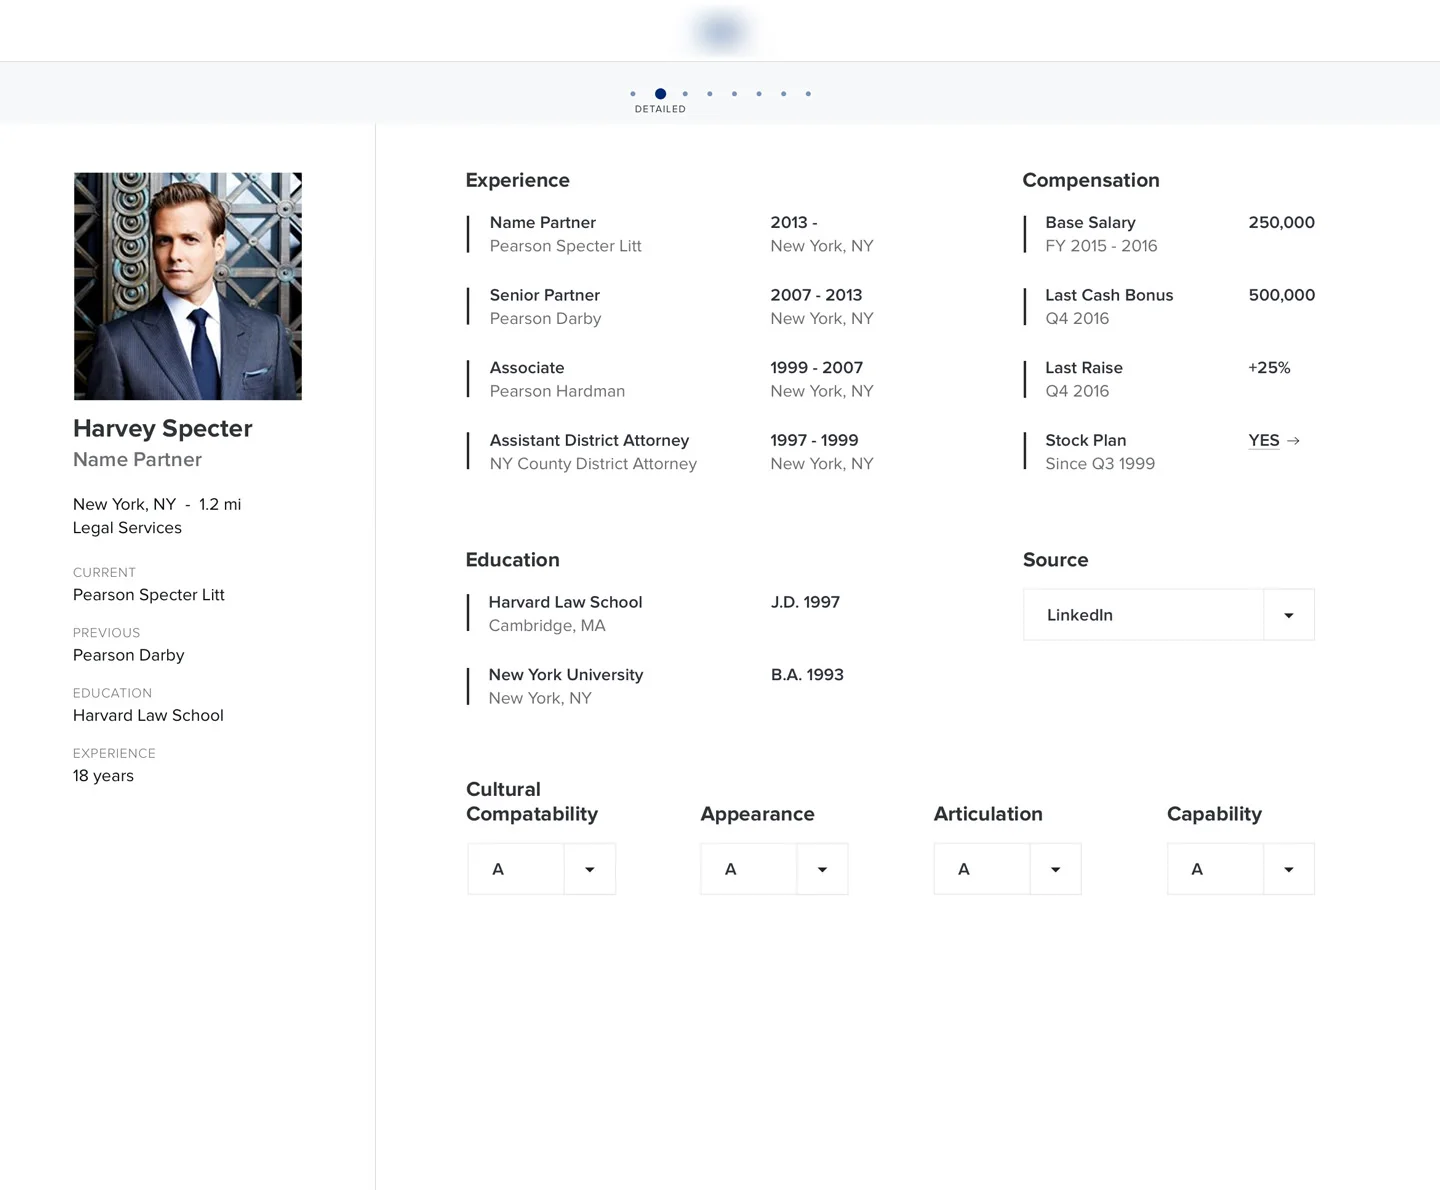
Task: Click the Legal Services industry text
Action: coord(127,528)
